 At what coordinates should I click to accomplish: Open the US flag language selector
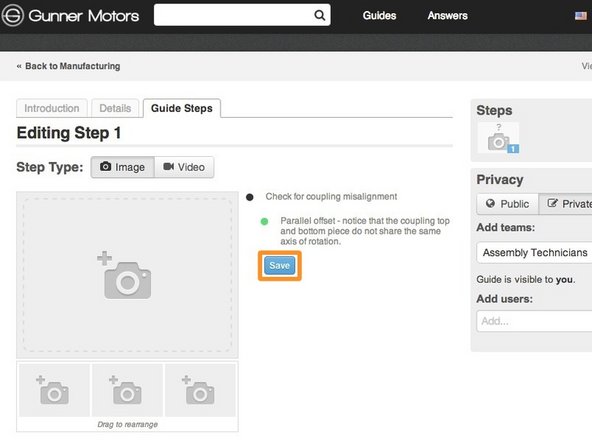pyautogui.click(x=581, y=16)
